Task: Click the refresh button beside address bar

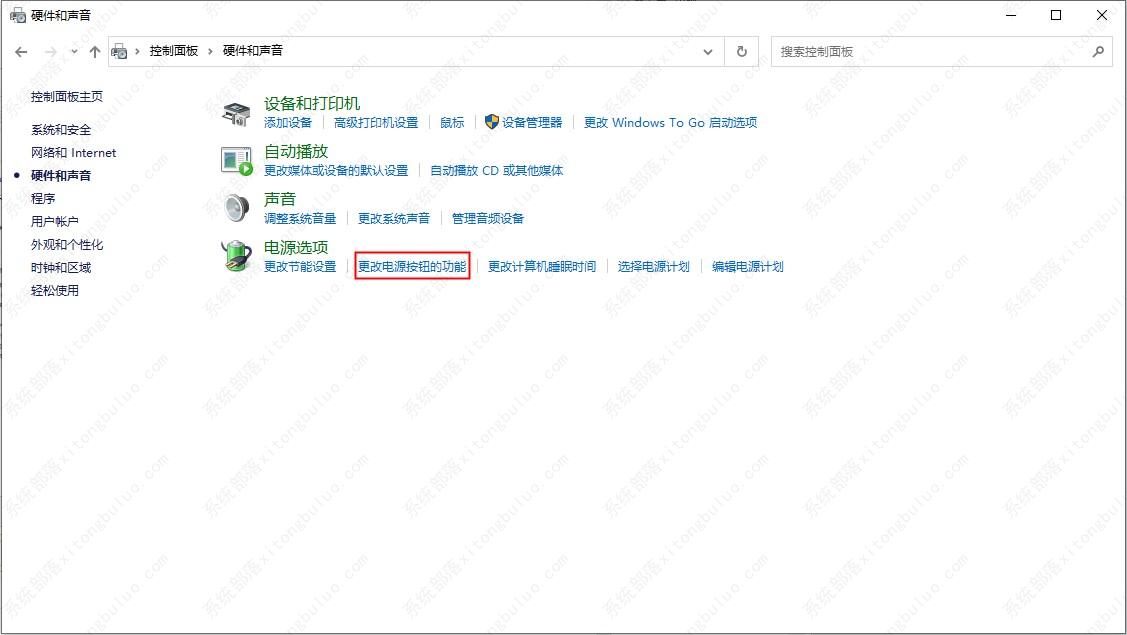Action: click(x=741, y=51)
